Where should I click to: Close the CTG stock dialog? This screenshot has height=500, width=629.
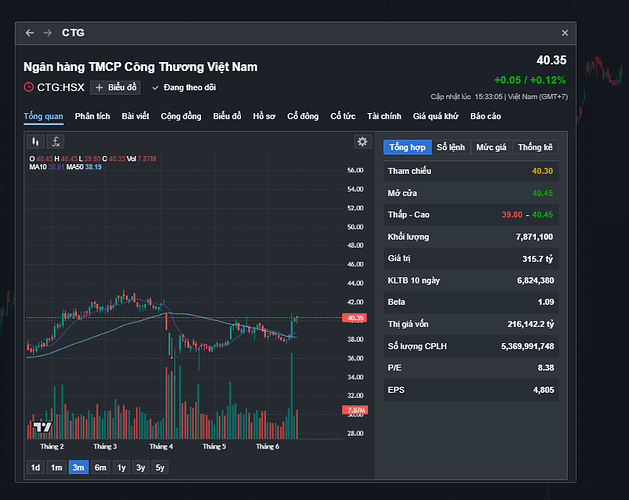[x=565, y=33]
